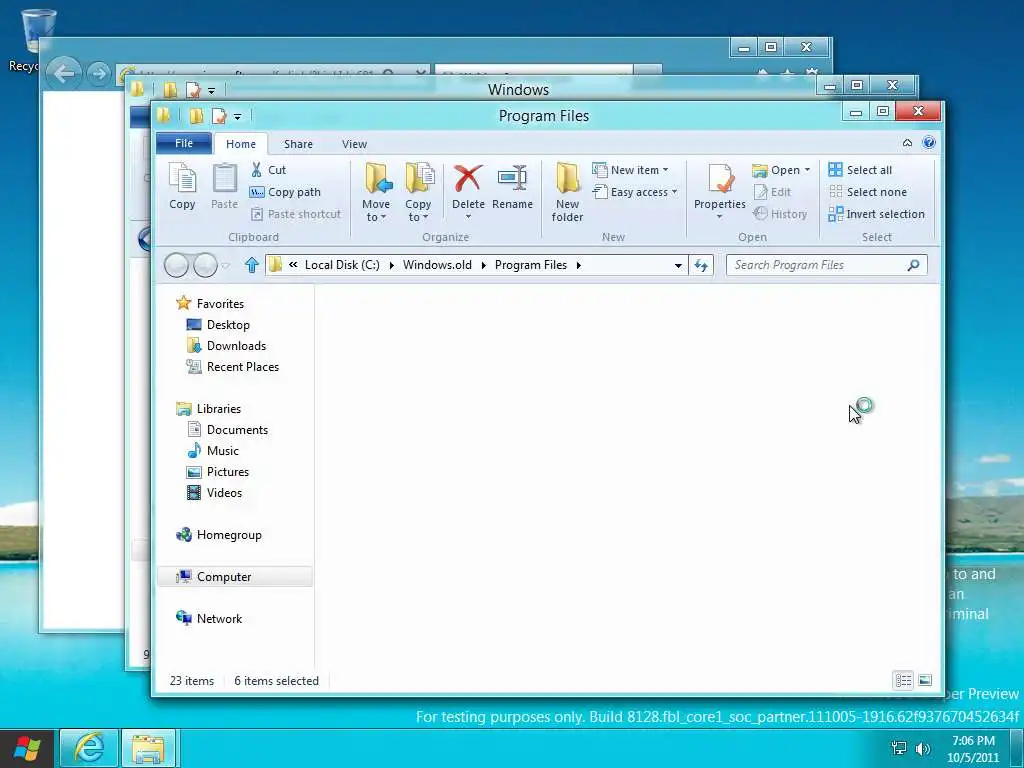1024x768 pixels.
Task: Switch to Details view in status bar
Action: (903, 680)
